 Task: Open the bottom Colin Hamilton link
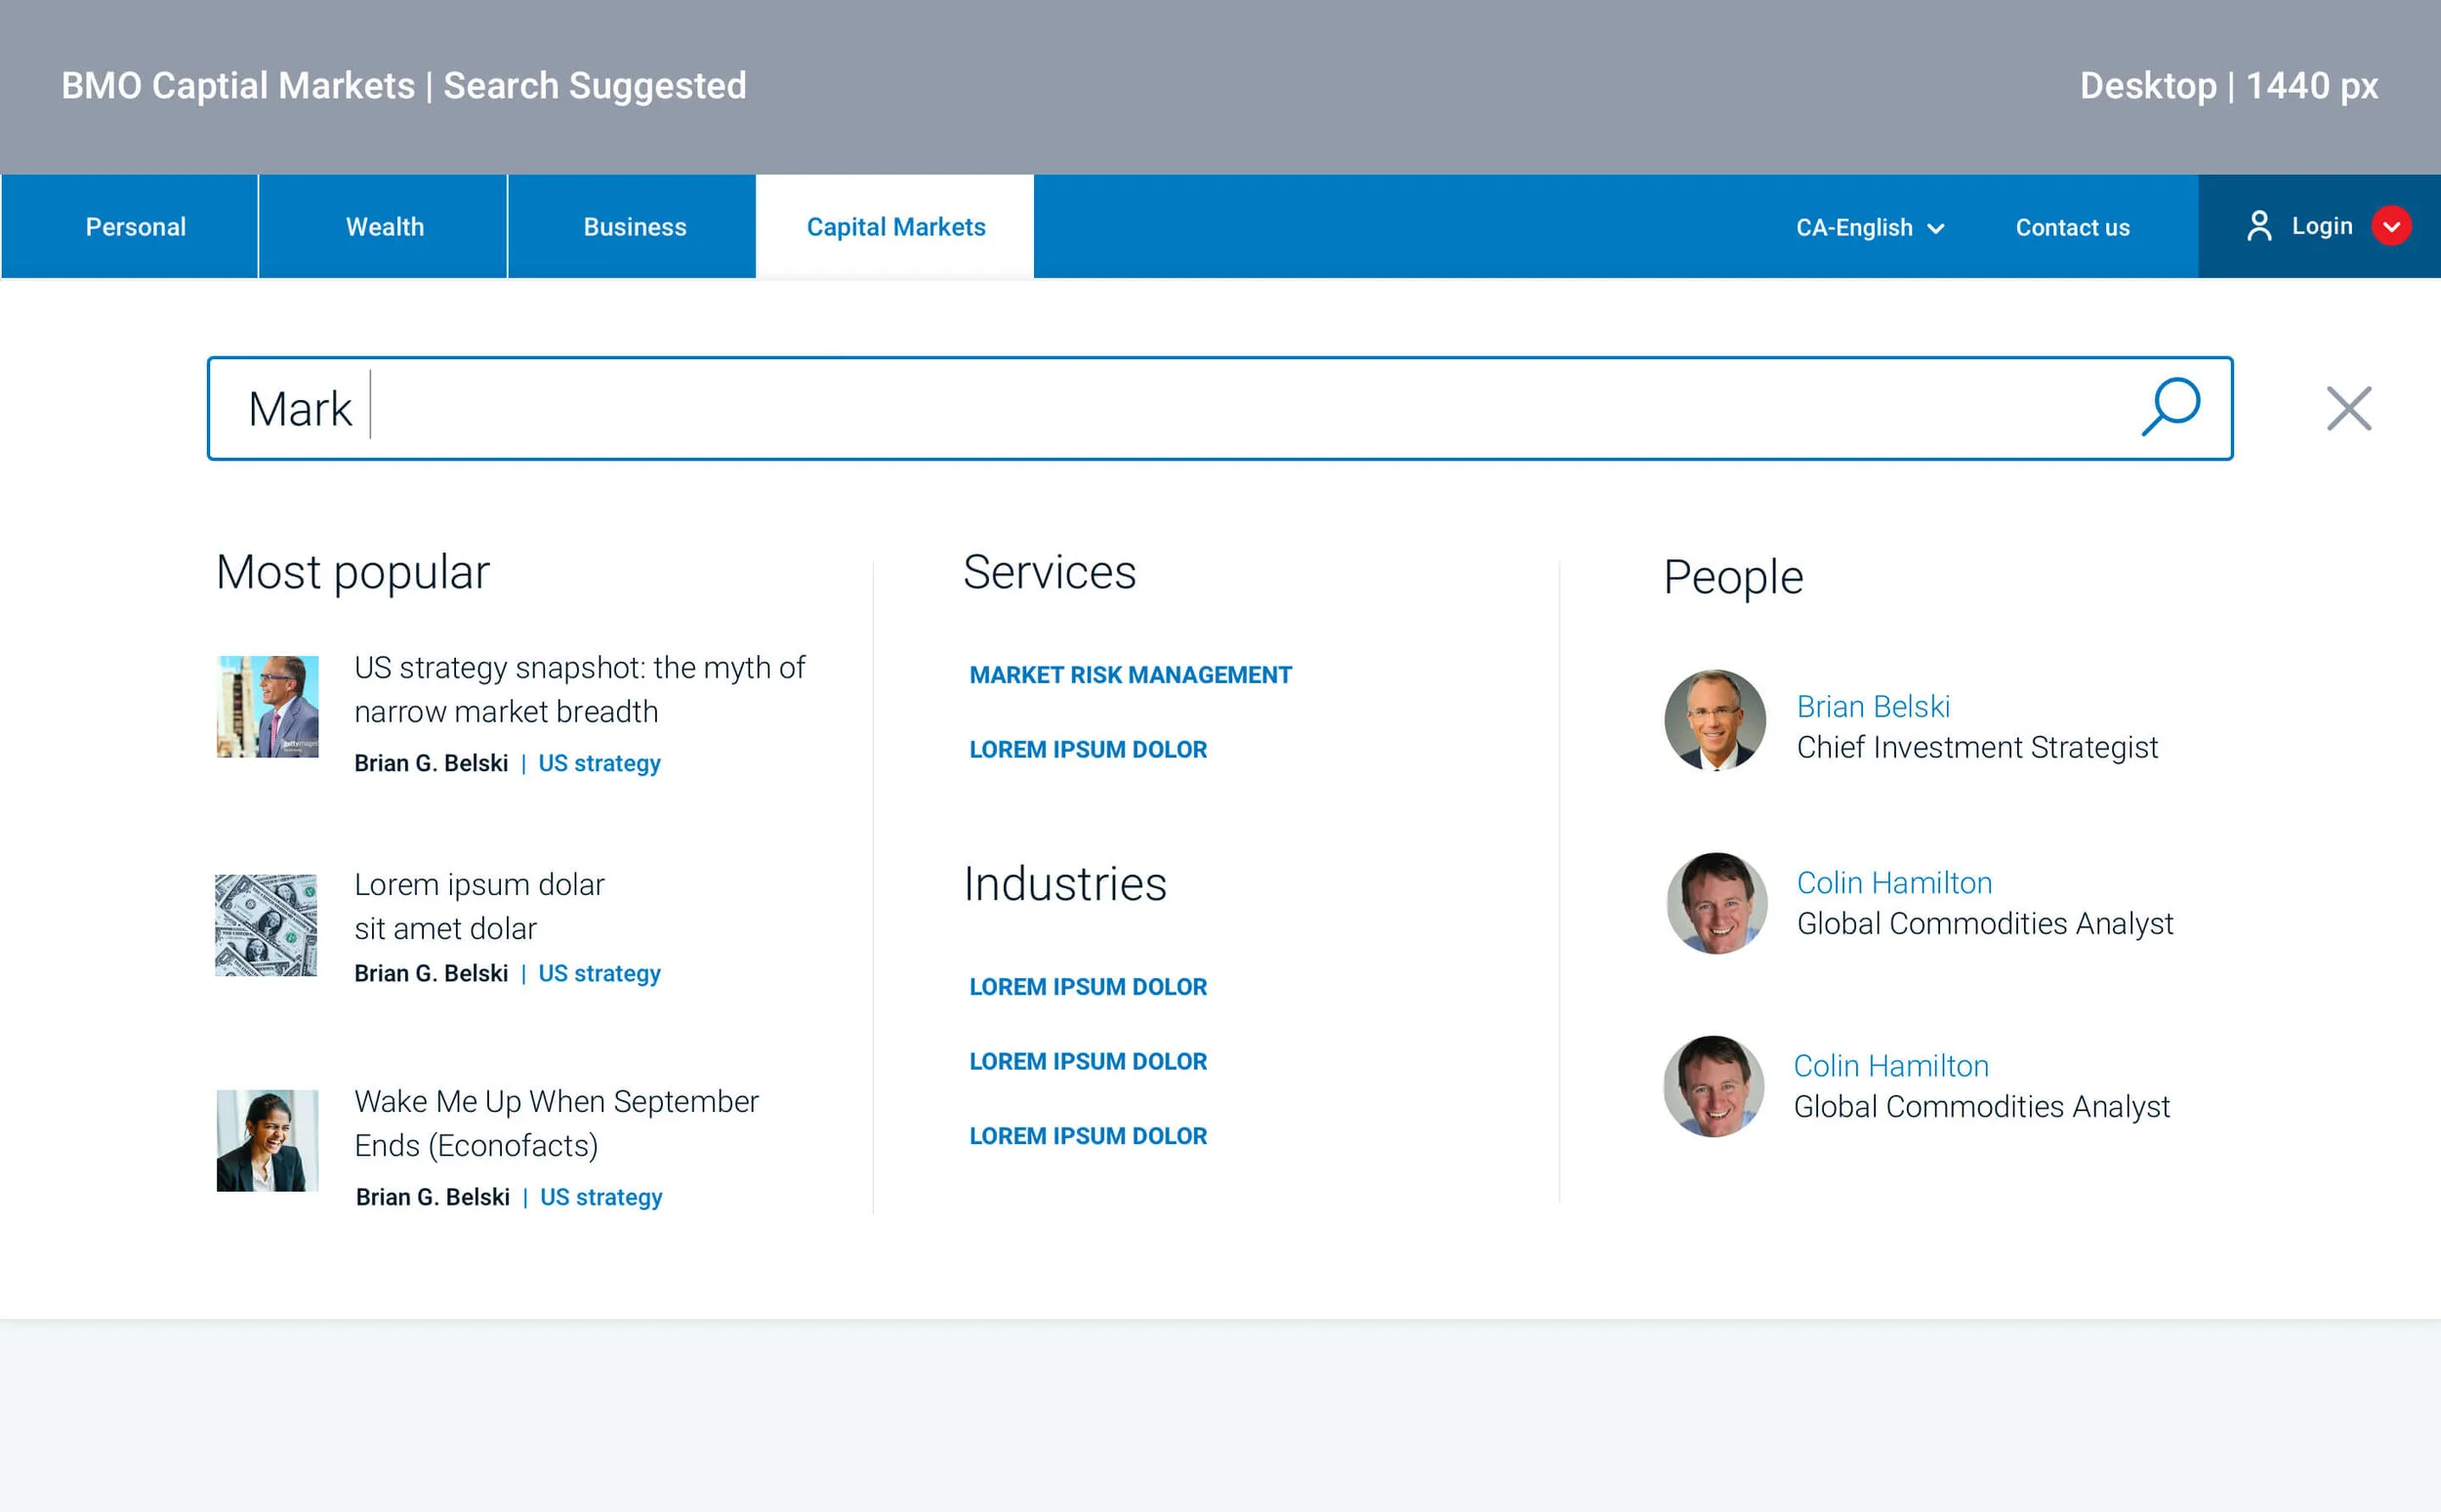(x=1890, y=1065)
